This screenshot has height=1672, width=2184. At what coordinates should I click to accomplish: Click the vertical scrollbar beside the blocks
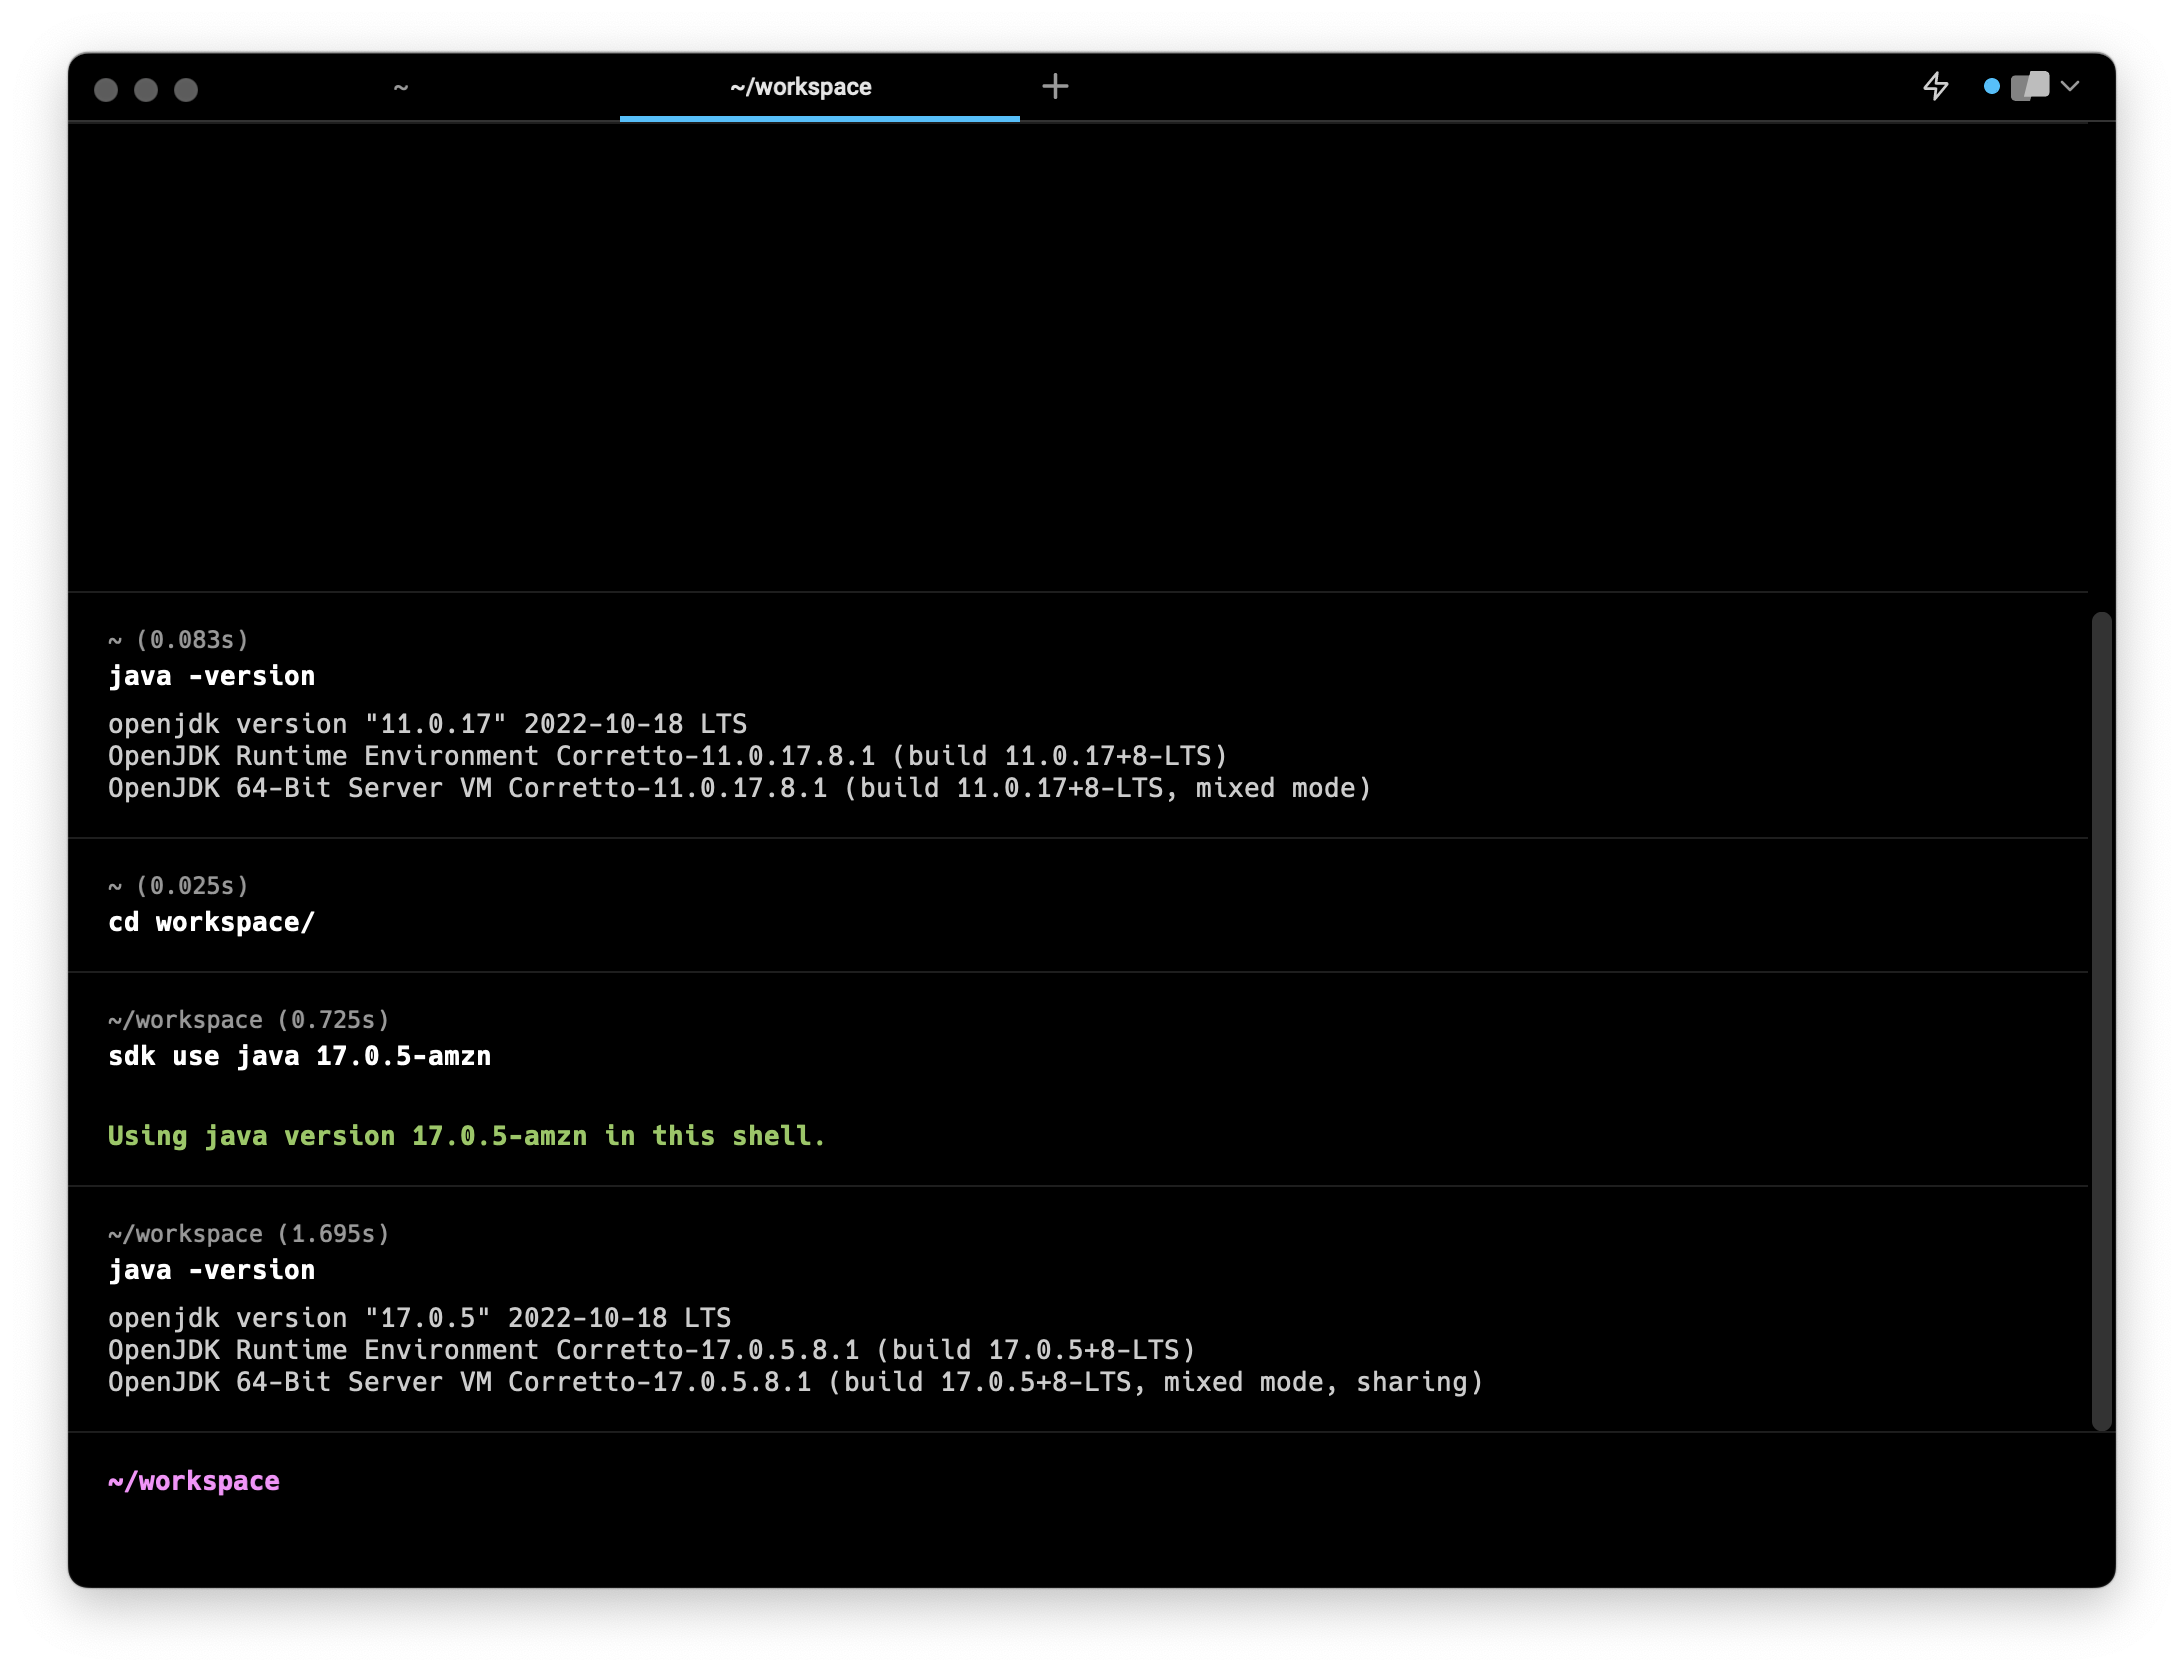[2101, 1020]
